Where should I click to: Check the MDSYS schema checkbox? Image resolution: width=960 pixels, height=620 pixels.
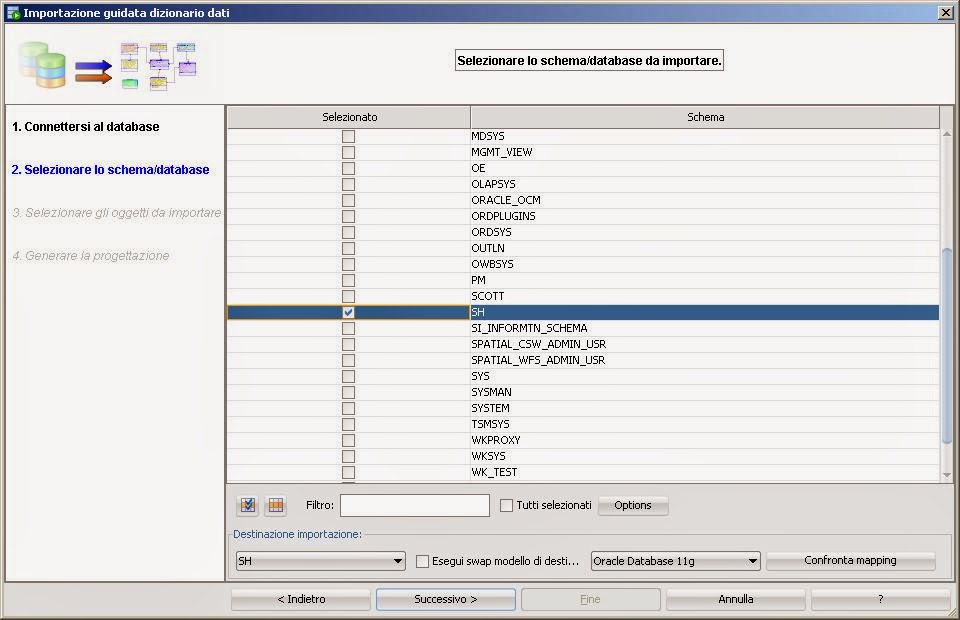point(348,136)
